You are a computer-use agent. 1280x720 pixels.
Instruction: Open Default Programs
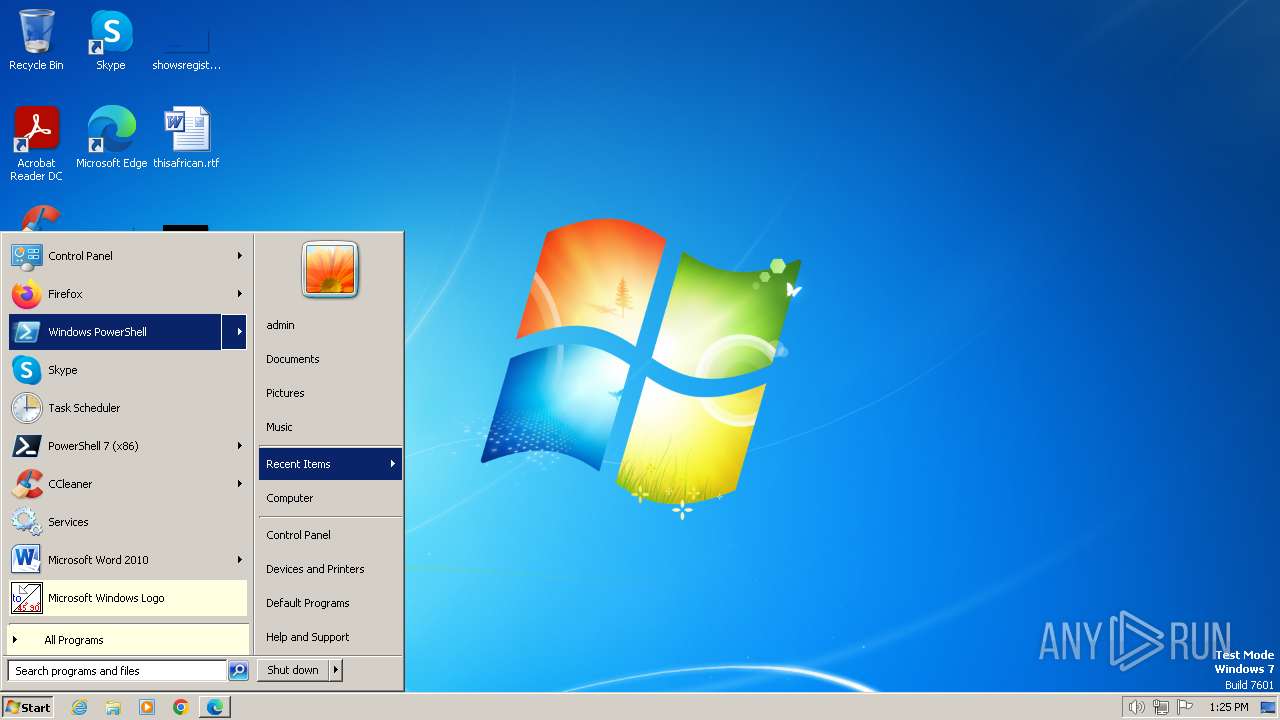pos(307,603)
